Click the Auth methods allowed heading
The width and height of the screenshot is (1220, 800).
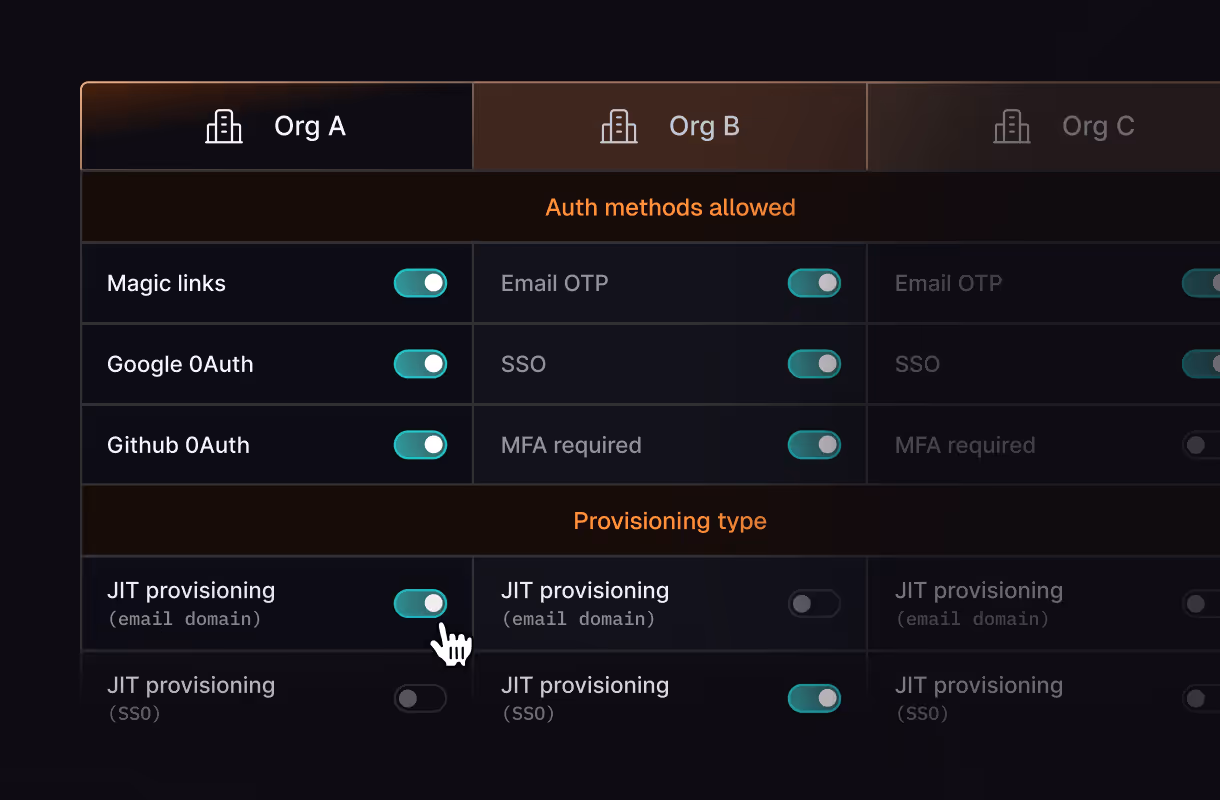(670, 208)
